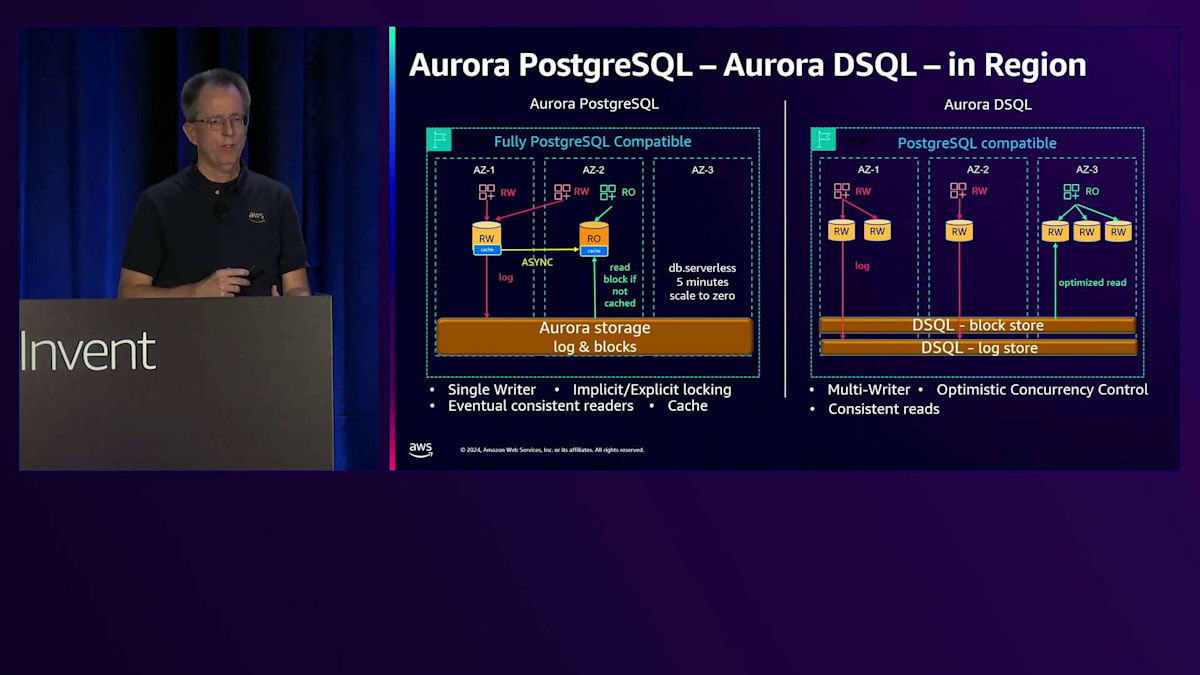The width and height of the screenshot is (1200, 675).
Task: Click the optimized read label
Action: (1092, 283)
